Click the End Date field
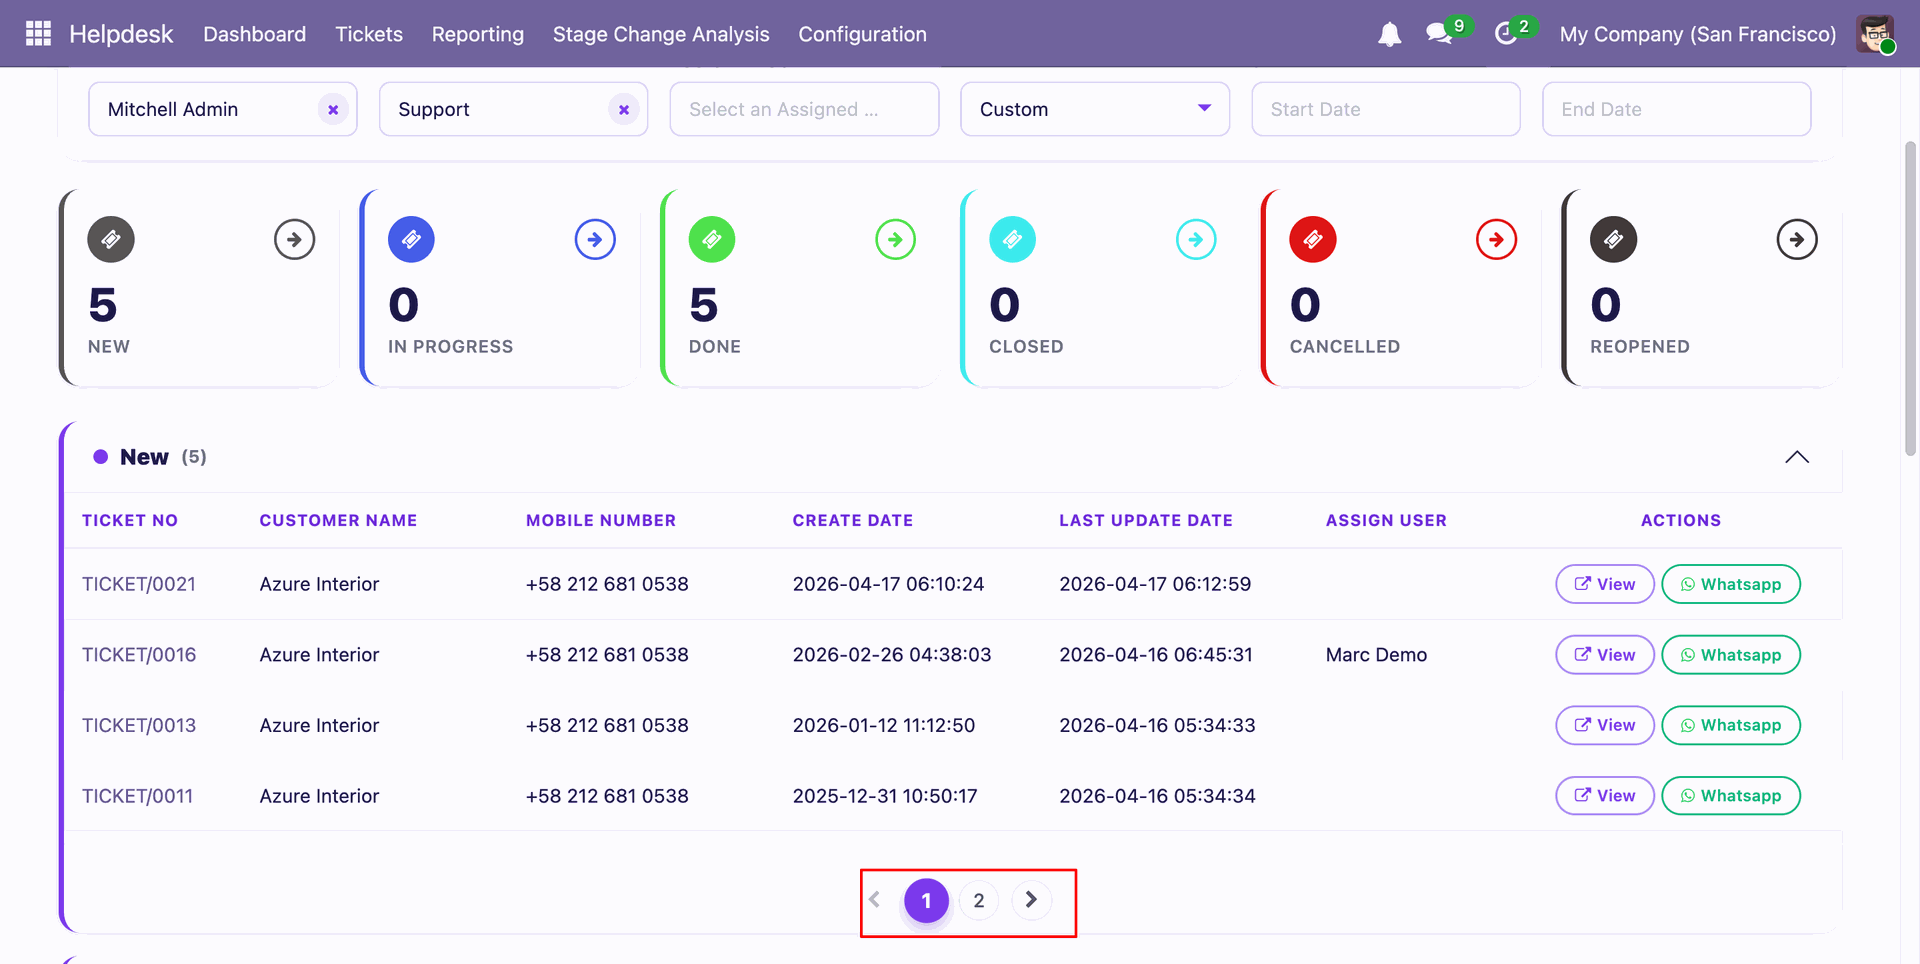This screenshot has height=964, width=1920. click(1677, 109)
